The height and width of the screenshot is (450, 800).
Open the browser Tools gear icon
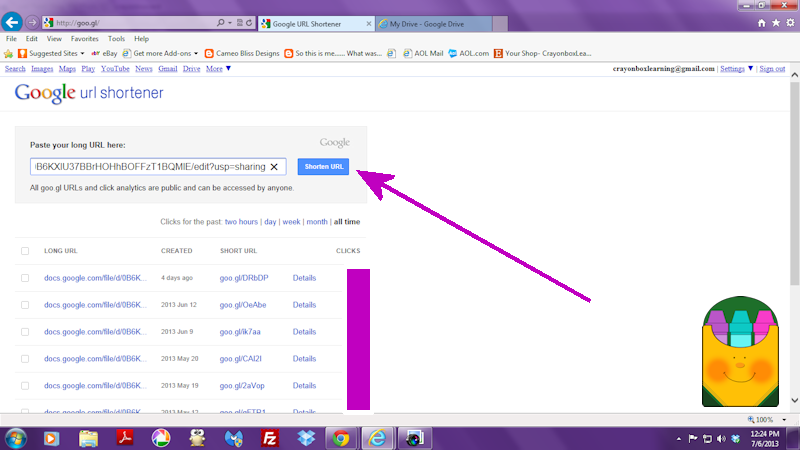[790, 23]
